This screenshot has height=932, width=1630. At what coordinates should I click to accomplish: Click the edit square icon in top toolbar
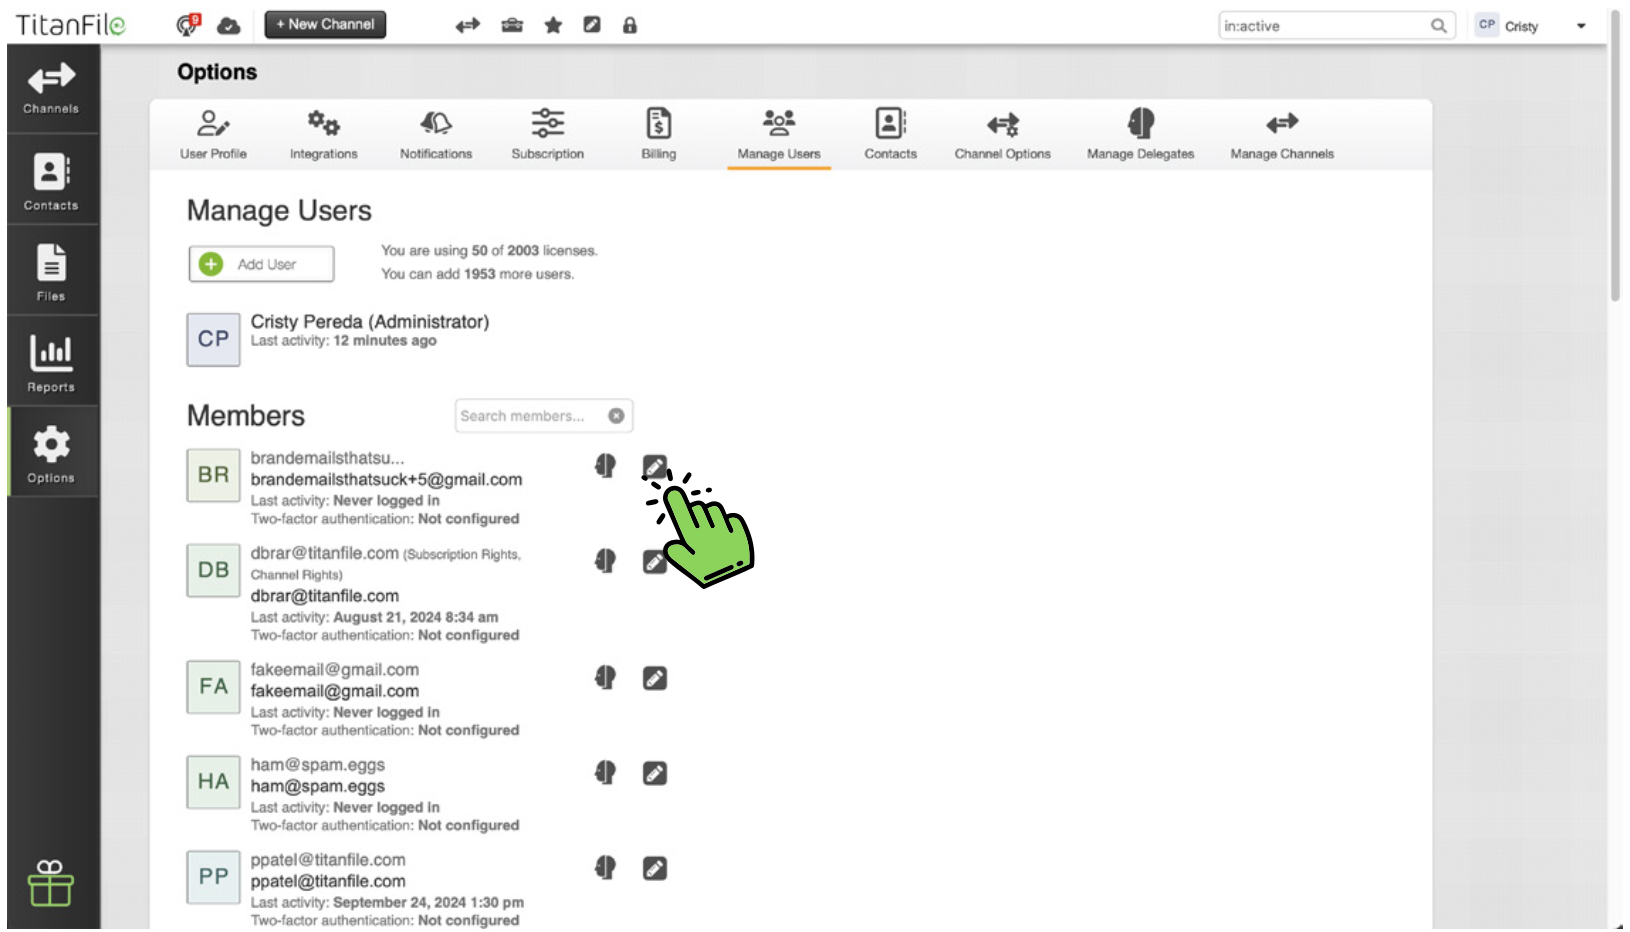click(x=592, y=25)
